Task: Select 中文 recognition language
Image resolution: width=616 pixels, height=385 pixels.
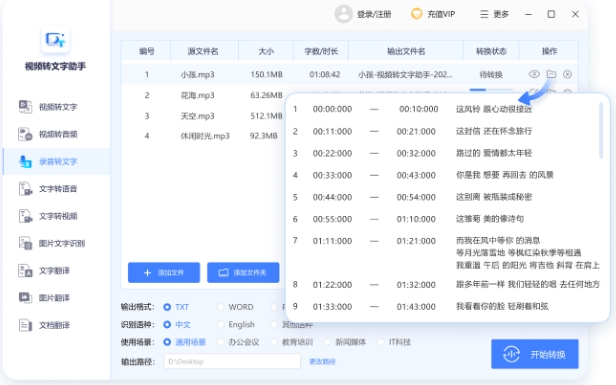Action: 177,324
